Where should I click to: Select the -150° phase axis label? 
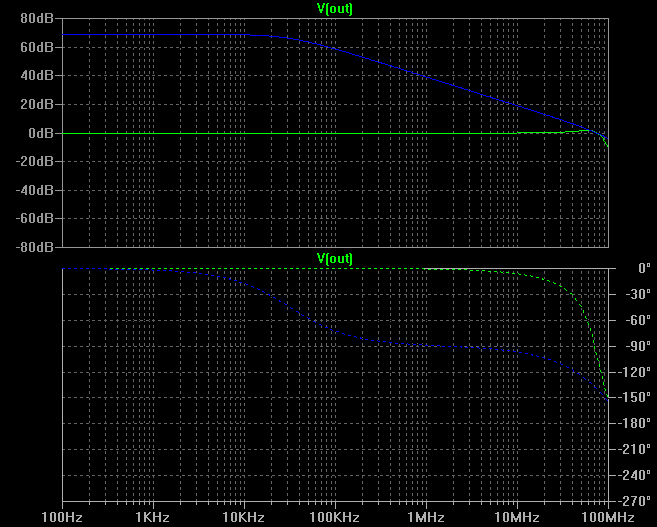tap(634, 398)
